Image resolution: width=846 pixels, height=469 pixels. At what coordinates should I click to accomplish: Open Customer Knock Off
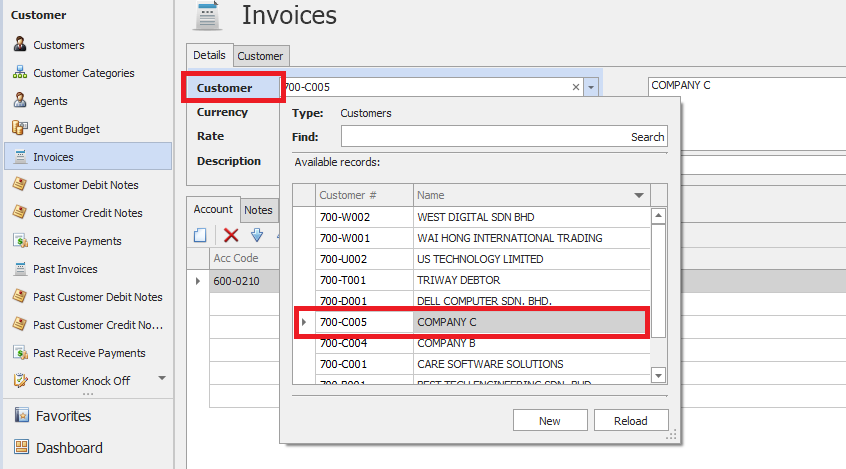pos(81,381)
